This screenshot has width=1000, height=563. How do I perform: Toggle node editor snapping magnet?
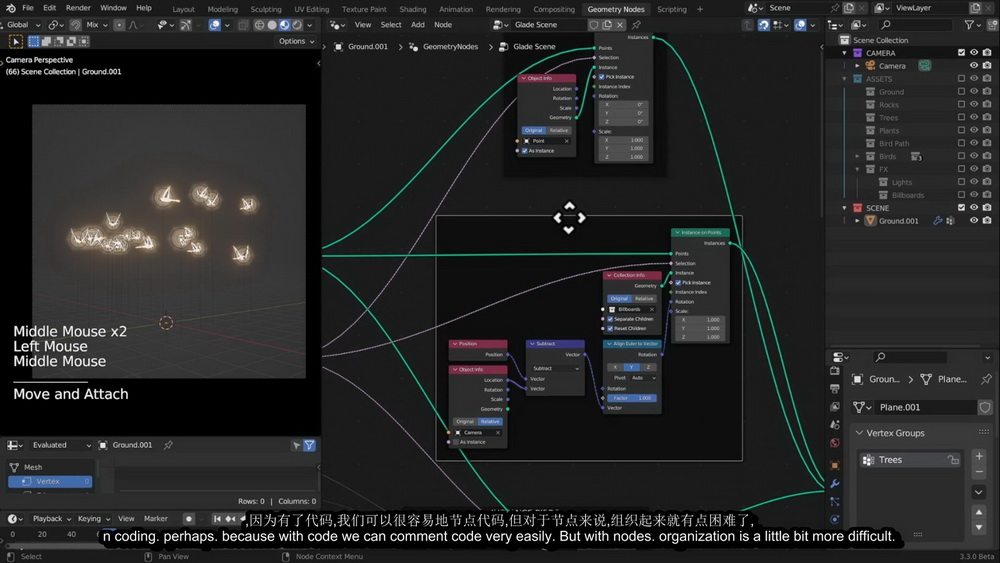coord(763,25)
